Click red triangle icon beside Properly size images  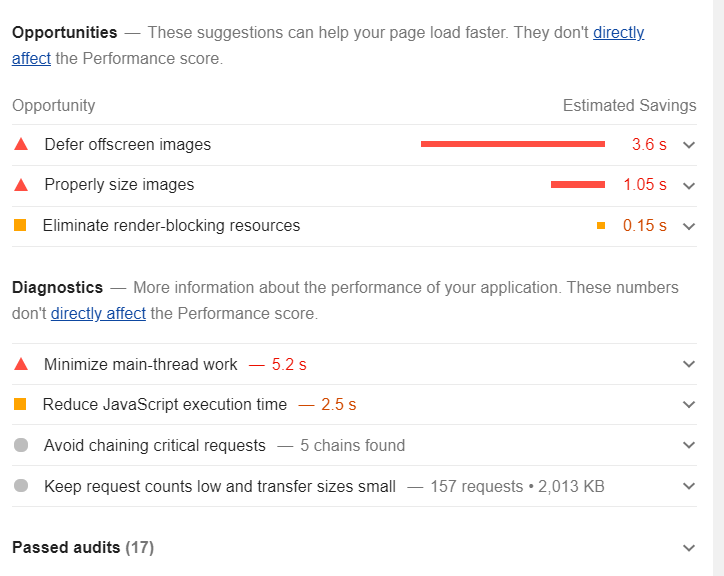pos(21,185)
